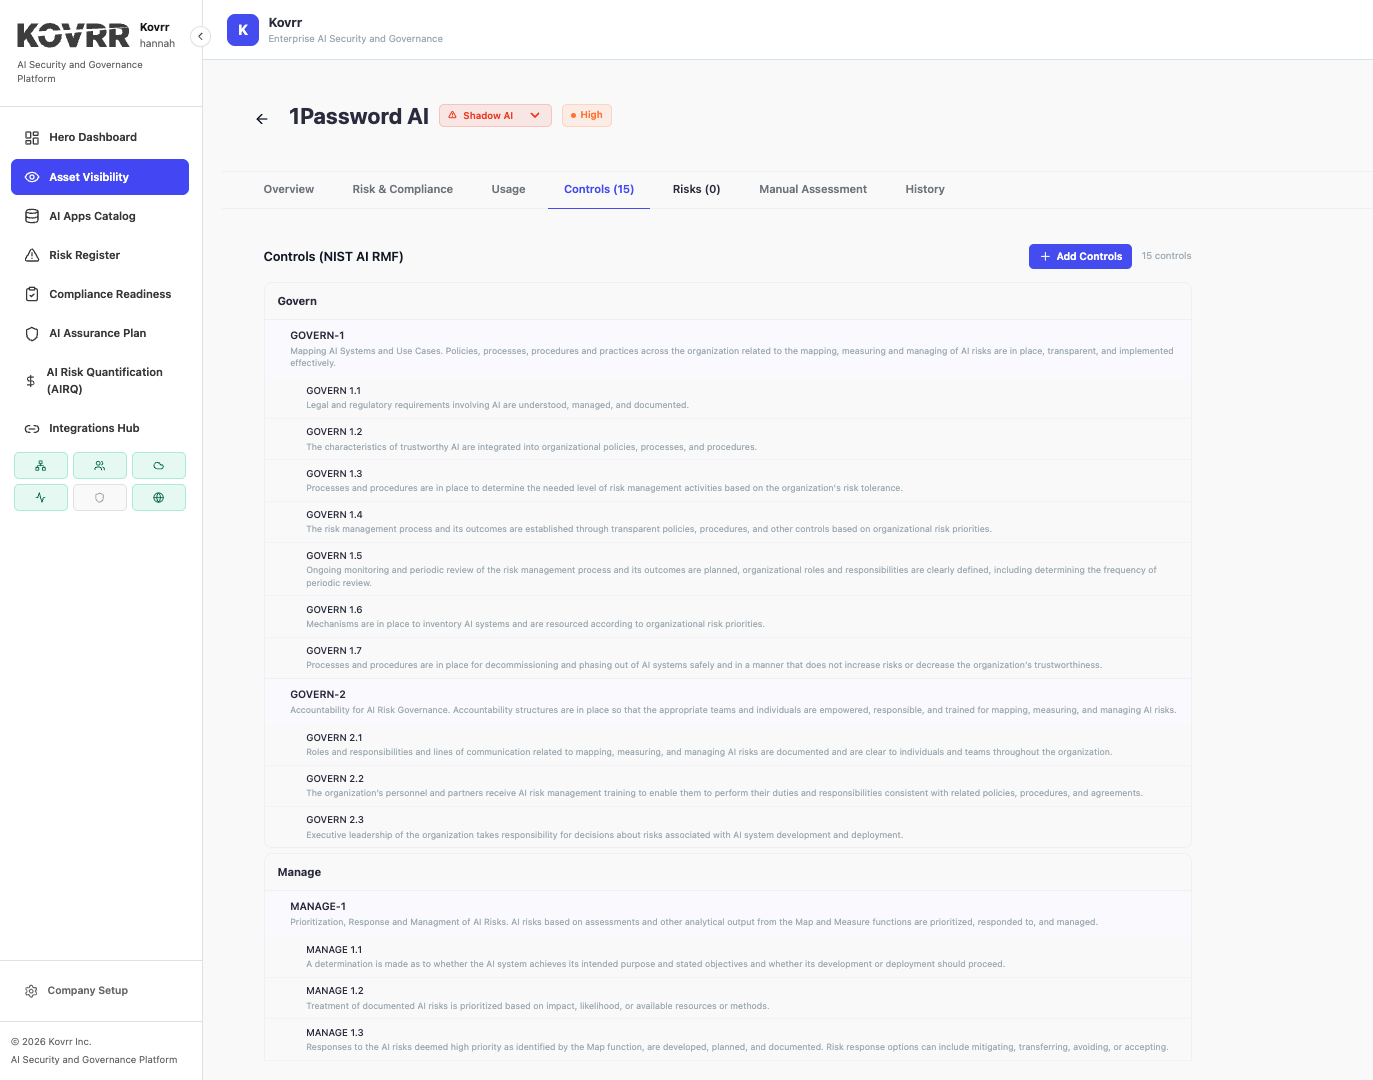Go back using the left arrow icon
1373x1080 pixels.
tap(262, 119)
